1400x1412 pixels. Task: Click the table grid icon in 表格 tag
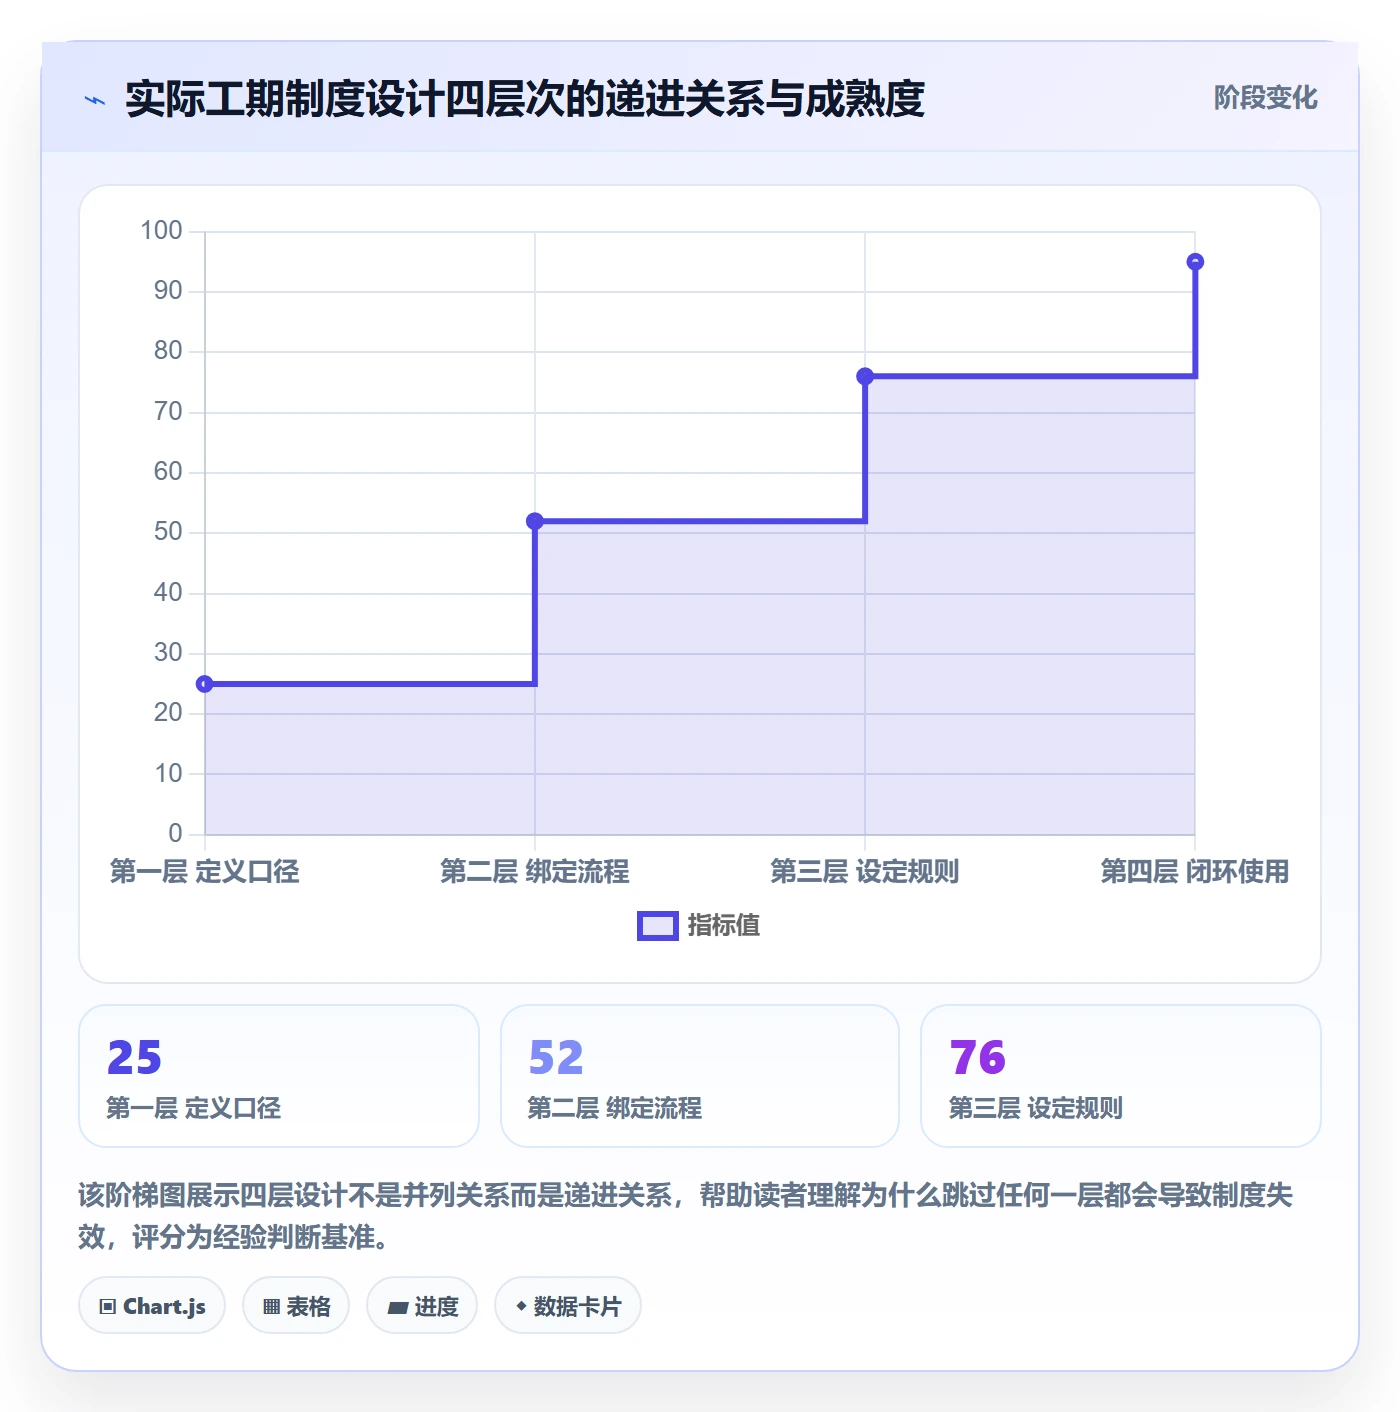pyautogui.click(x=271, y=1306)
